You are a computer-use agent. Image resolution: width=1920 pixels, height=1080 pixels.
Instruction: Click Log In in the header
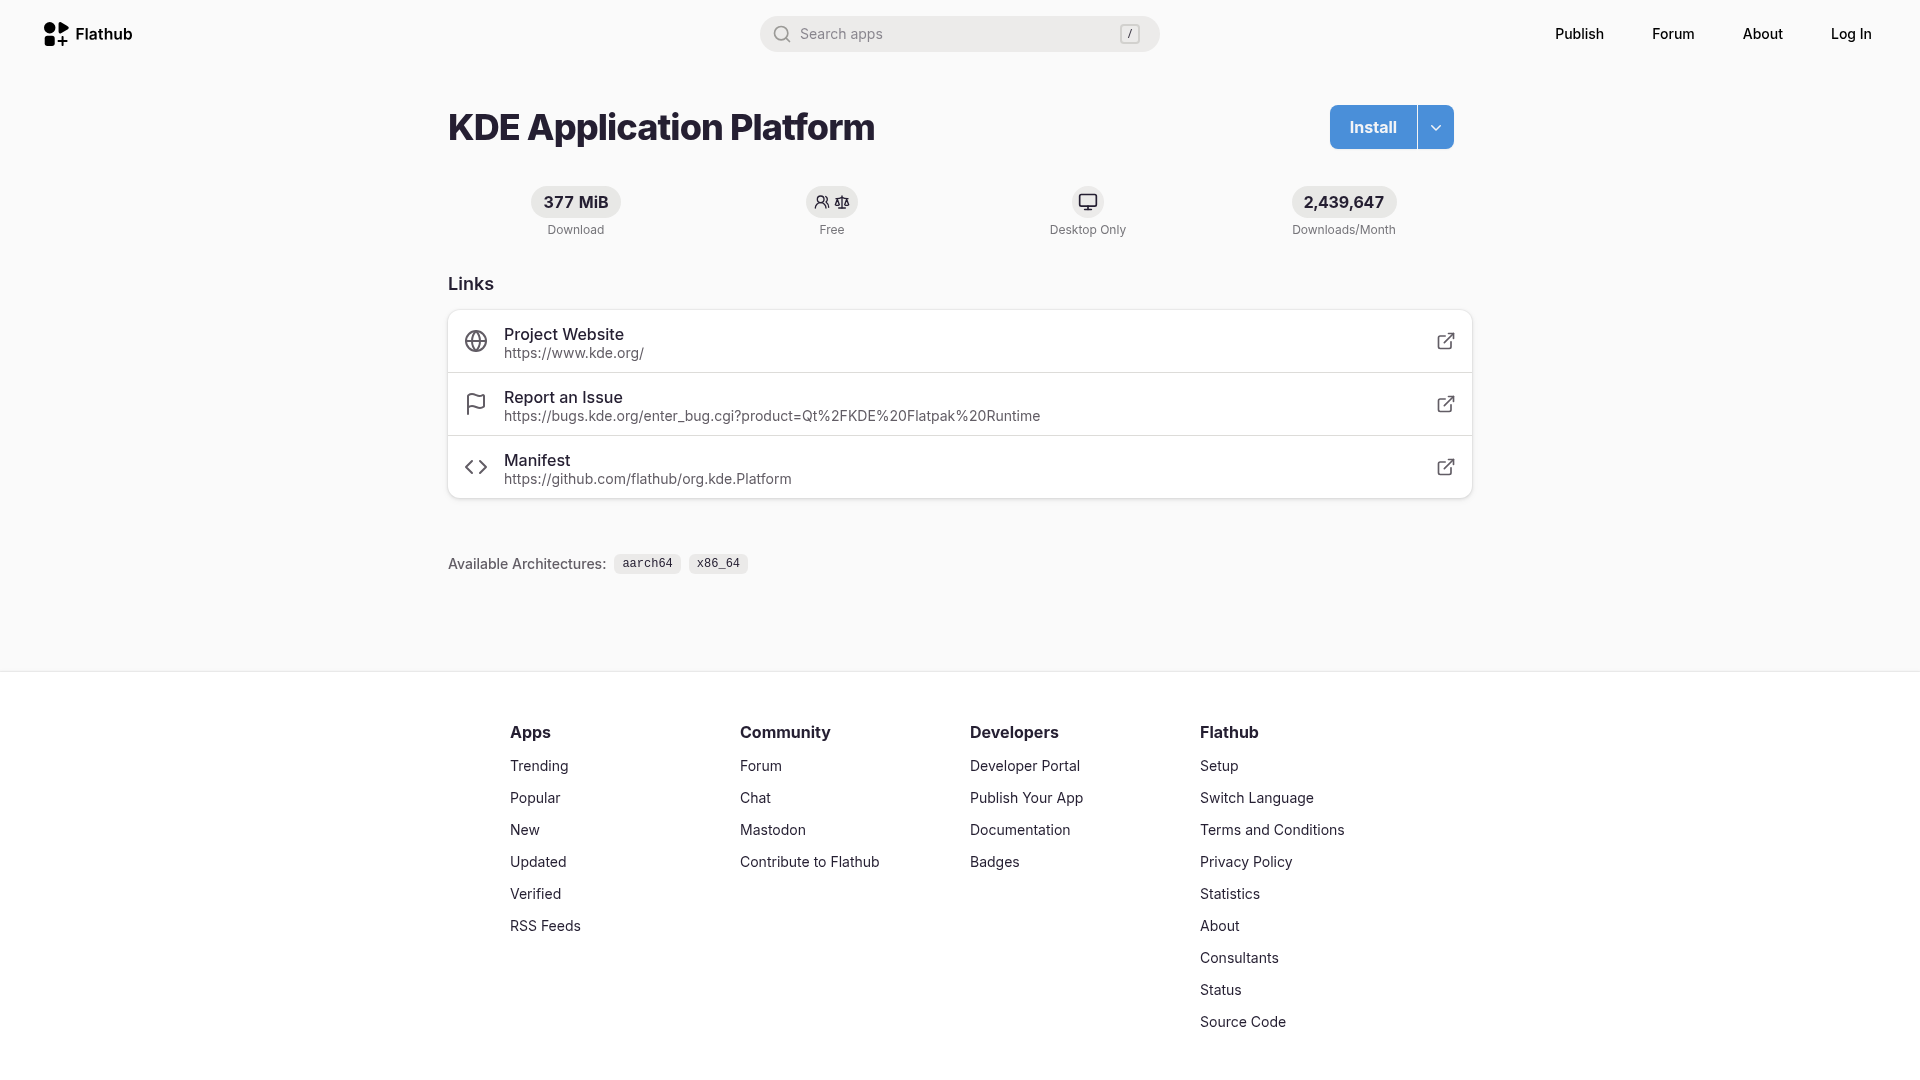point(1851,34)
